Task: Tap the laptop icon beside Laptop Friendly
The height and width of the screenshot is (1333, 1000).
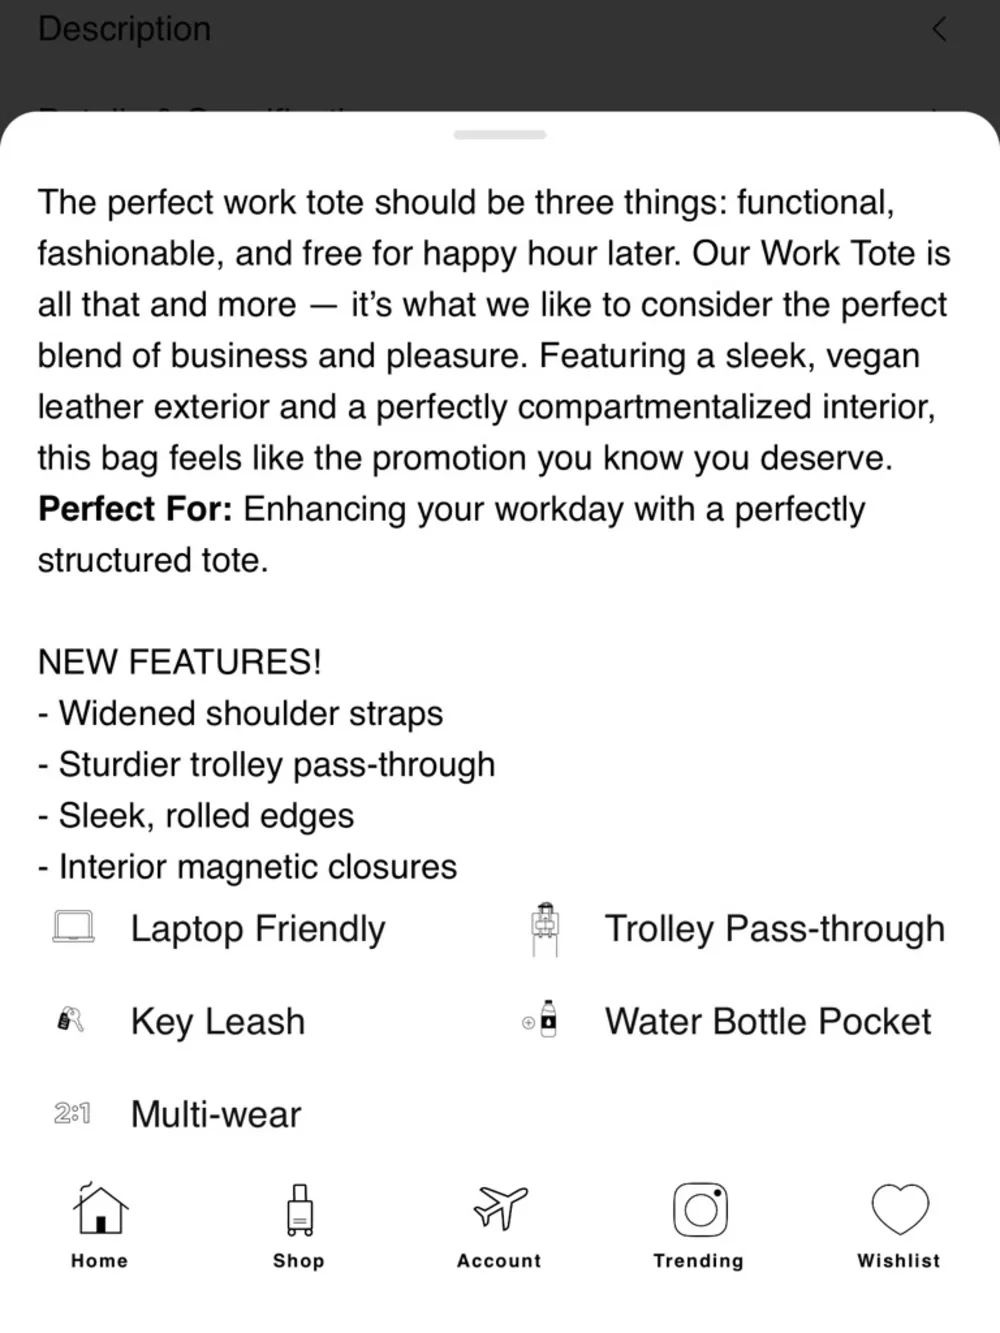Action: point(73,927)
